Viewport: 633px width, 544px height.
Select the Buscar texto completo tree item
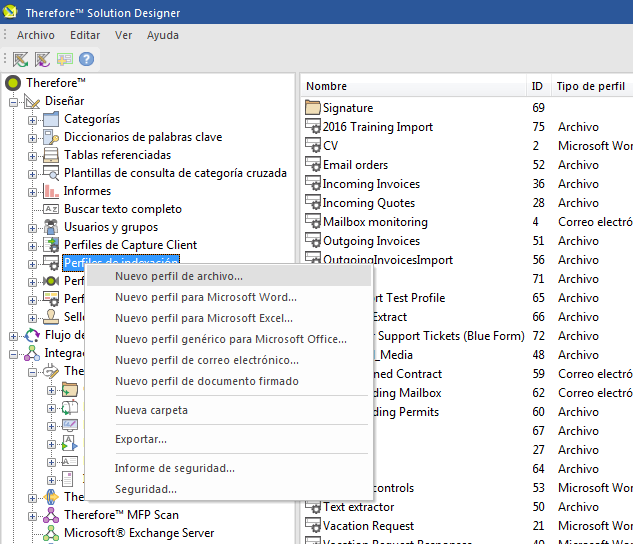tap(123, 209)
